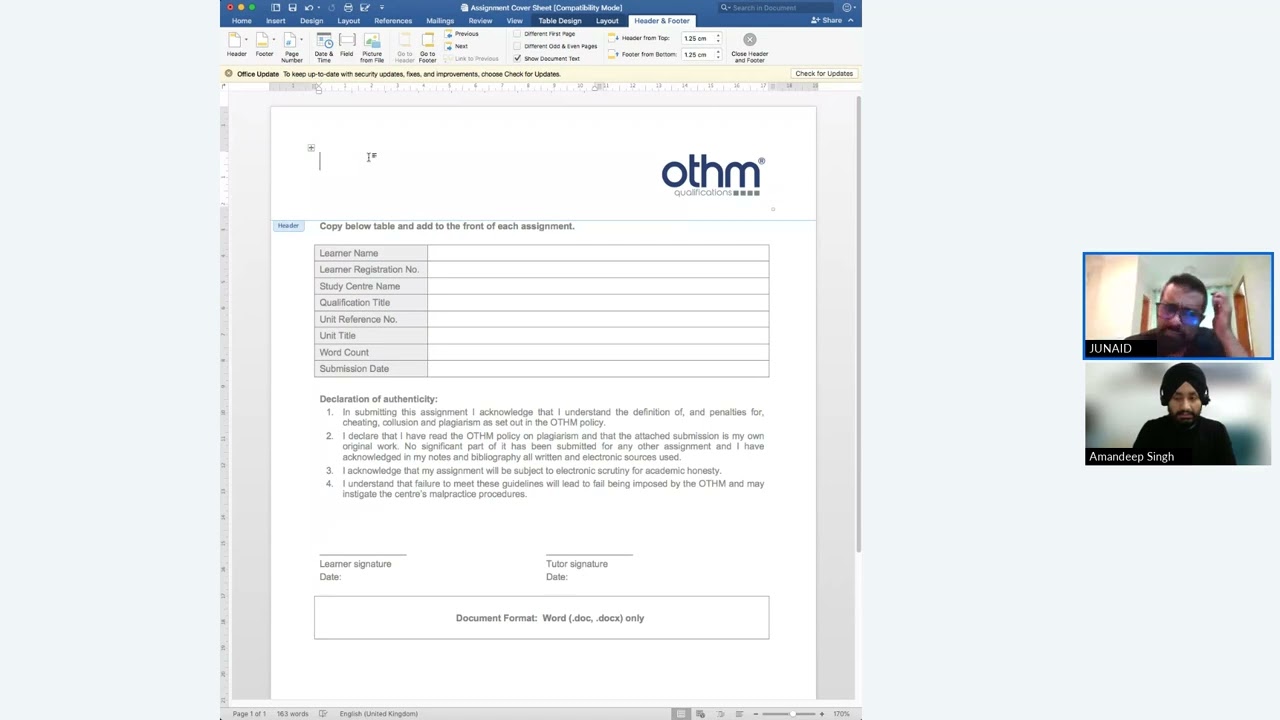Click Page 1 of 1 indicator
This screenshot has width=1280, height=720.
(x=249, y=713)
